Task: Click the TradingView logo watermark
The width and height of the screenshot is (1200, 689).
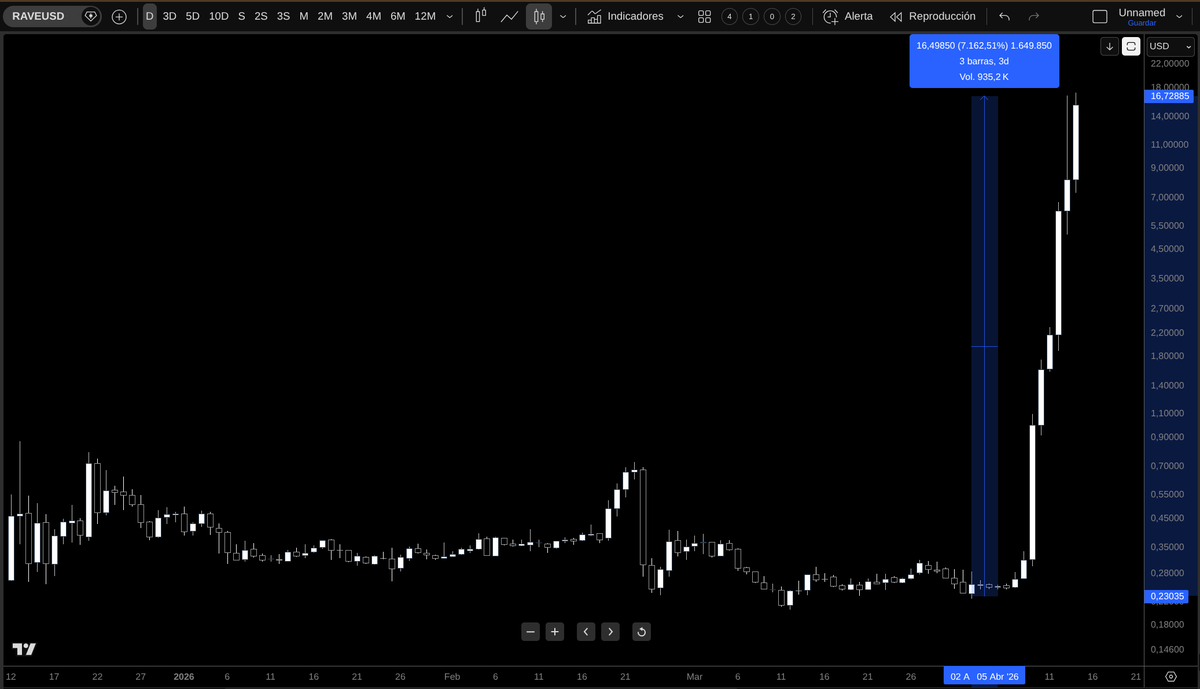Action: pos(23,648)
